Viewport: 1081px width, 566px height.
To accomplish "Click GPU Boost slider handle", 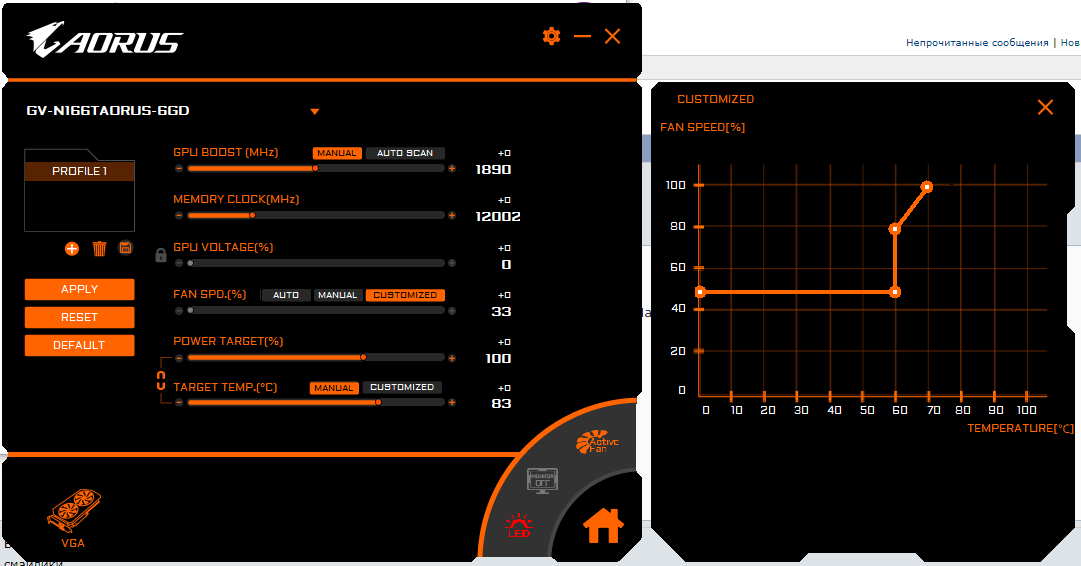I will [315, 168].
